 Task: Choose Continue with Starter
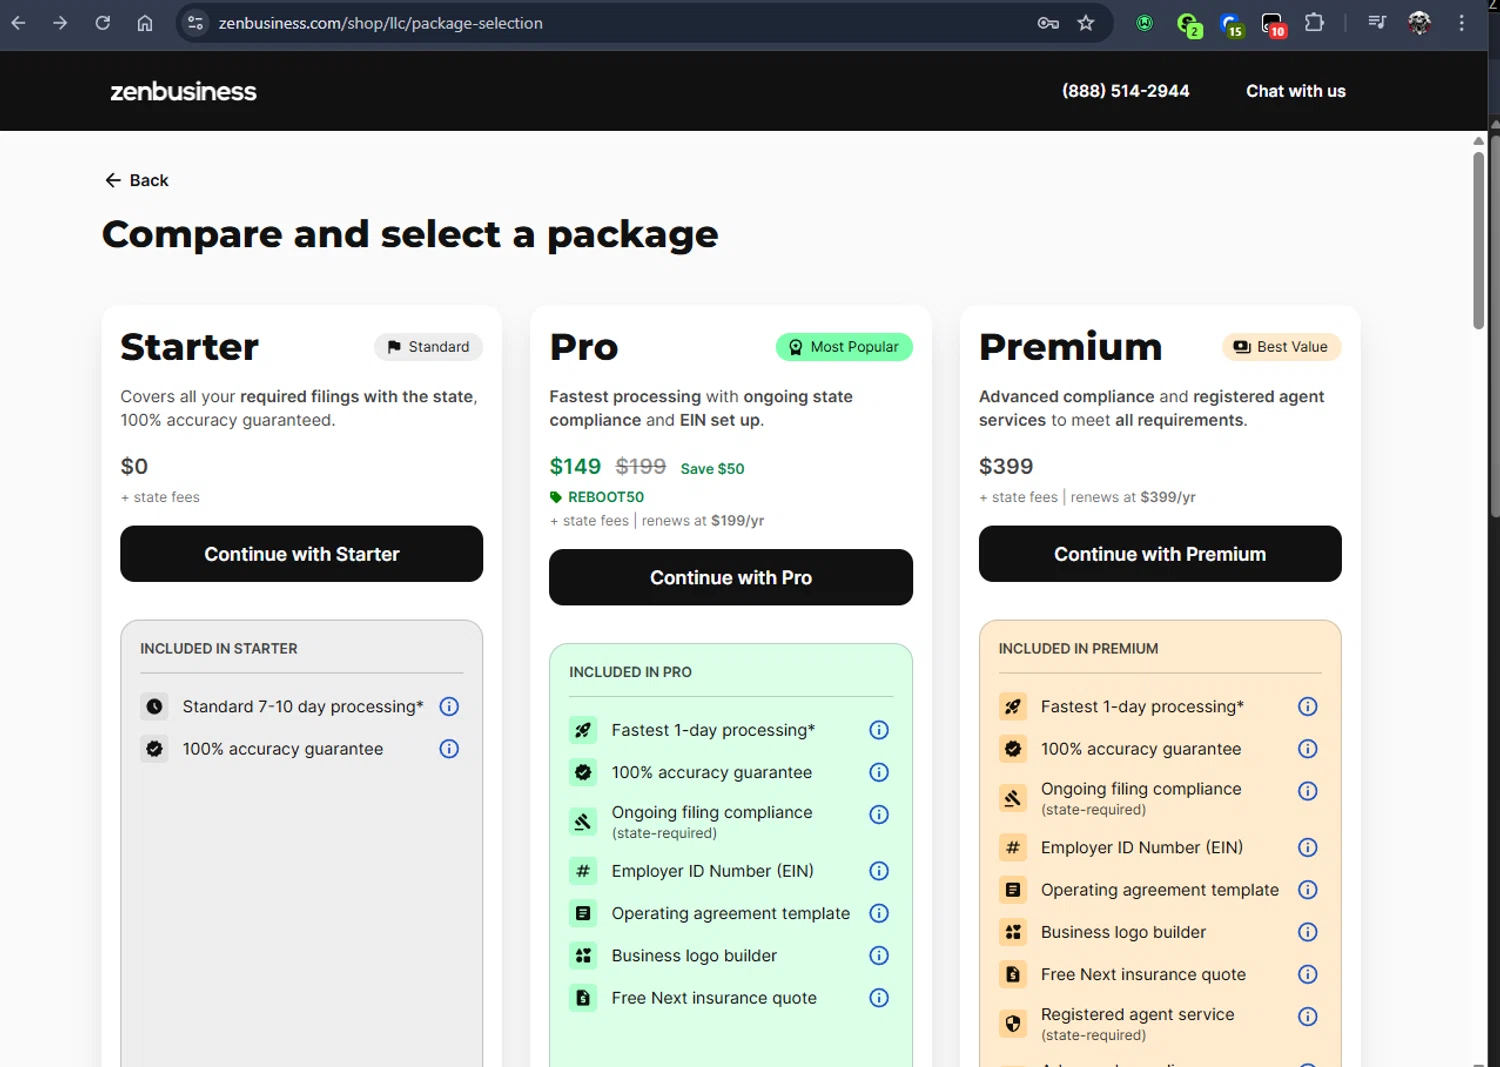point(301,554)
